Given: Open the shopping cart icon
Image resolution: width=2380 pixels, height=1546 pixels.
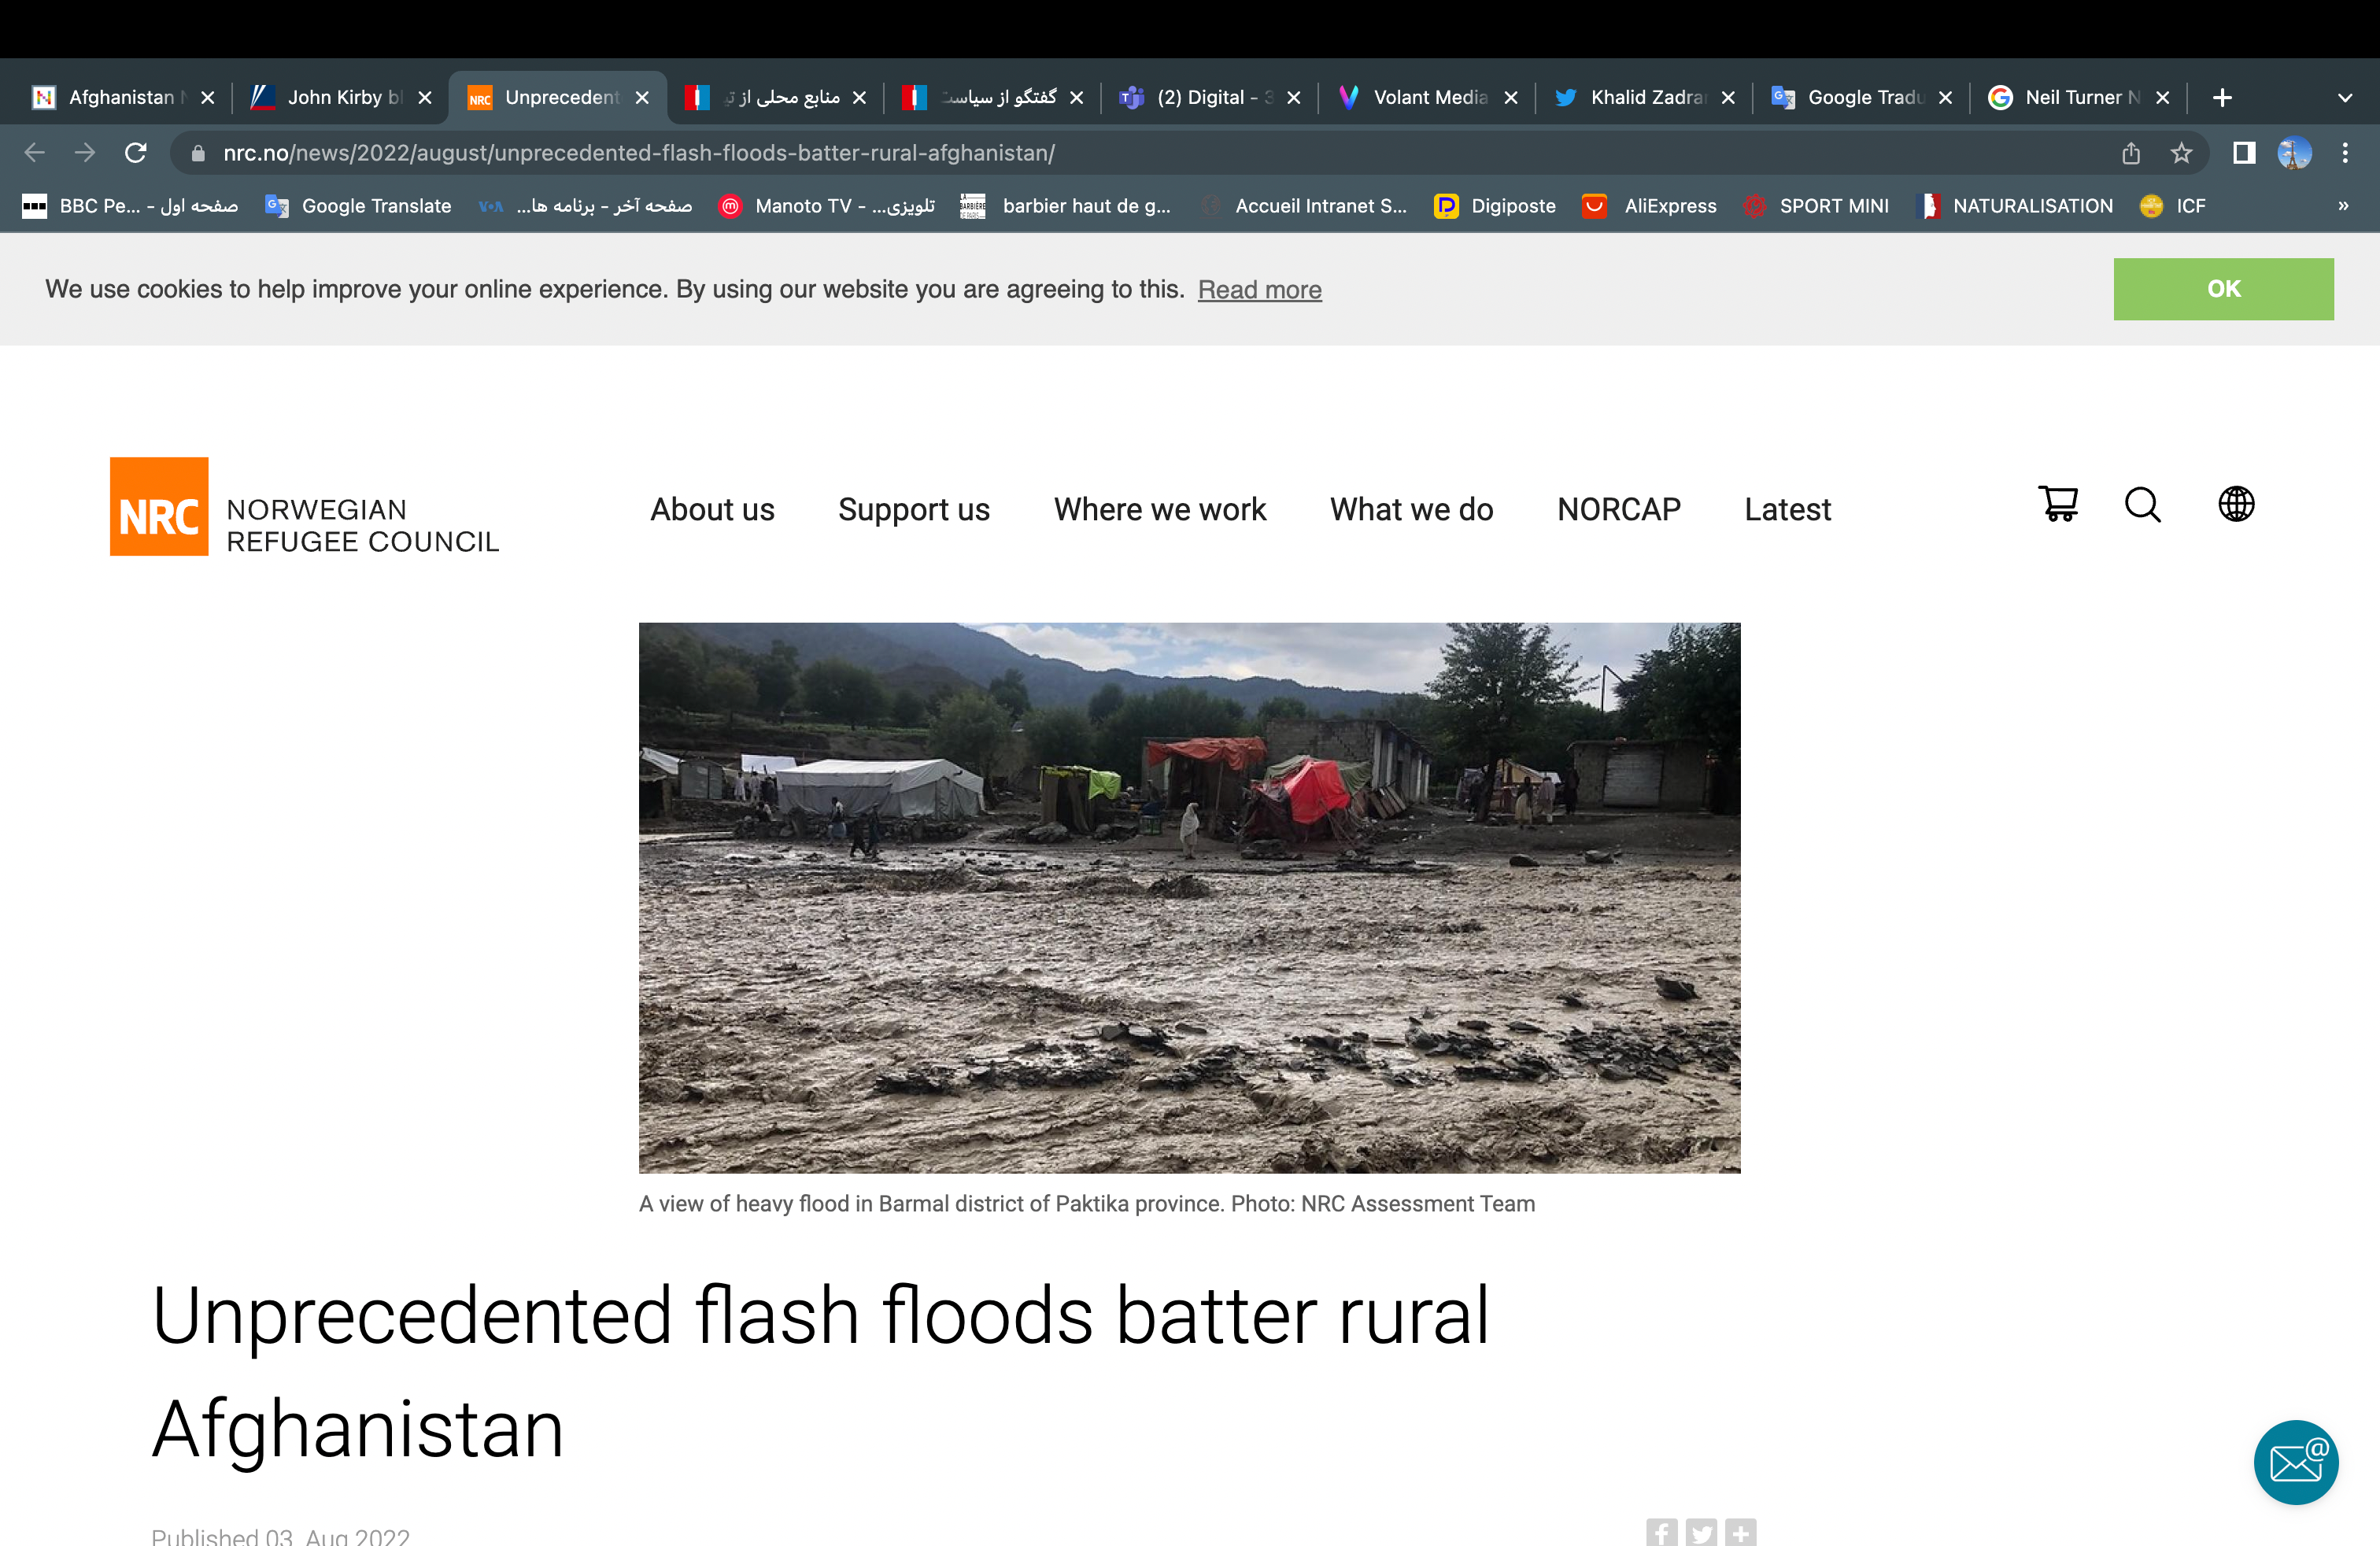Looking at the screenshot, I should pos(2058,504).
